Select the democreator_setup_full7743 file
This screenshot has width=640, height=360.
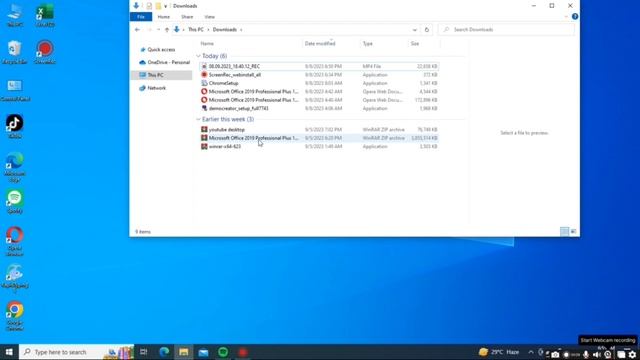point(319,109)
